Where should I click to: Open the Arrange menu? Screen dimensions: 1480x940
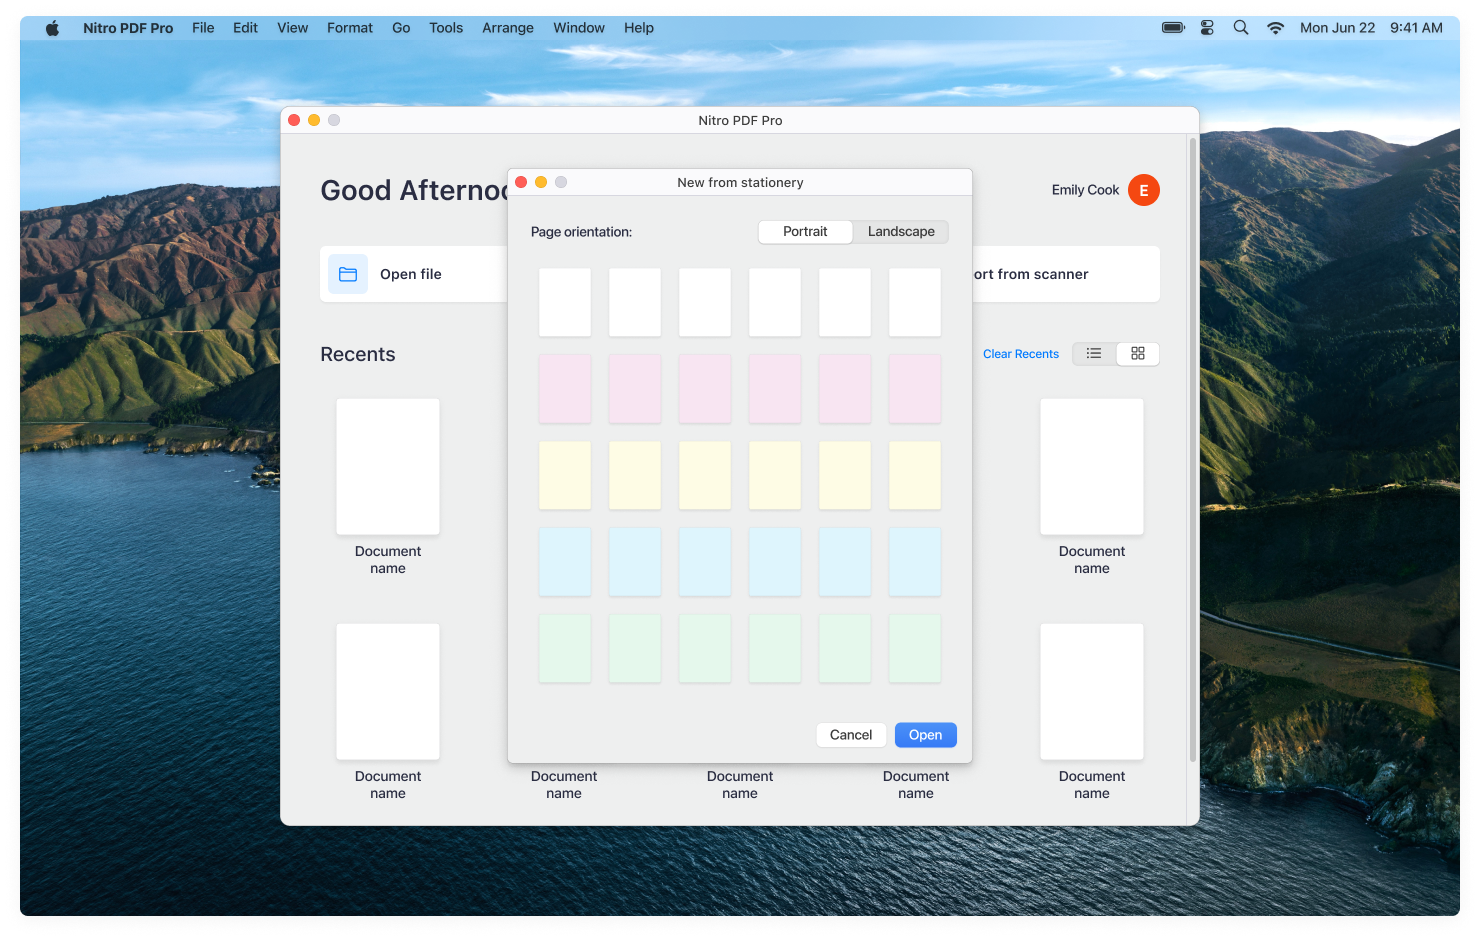507,28
